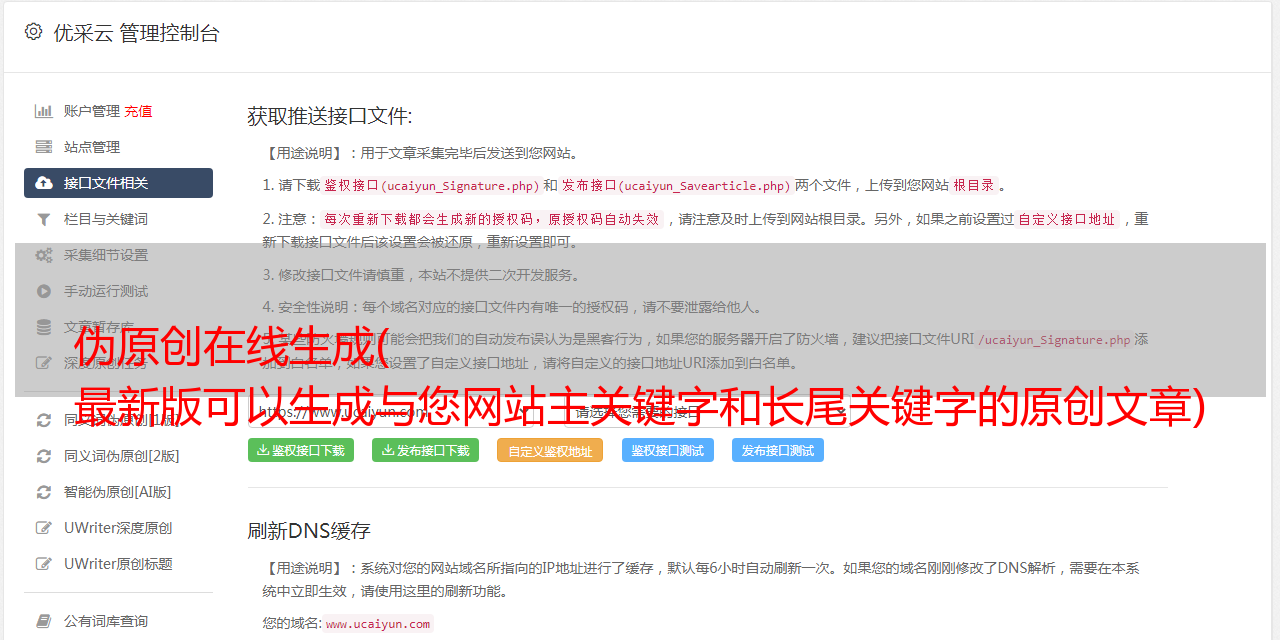Click the 根目录 highlighted text
1280x640 pixels.
[x=974, y=185]
